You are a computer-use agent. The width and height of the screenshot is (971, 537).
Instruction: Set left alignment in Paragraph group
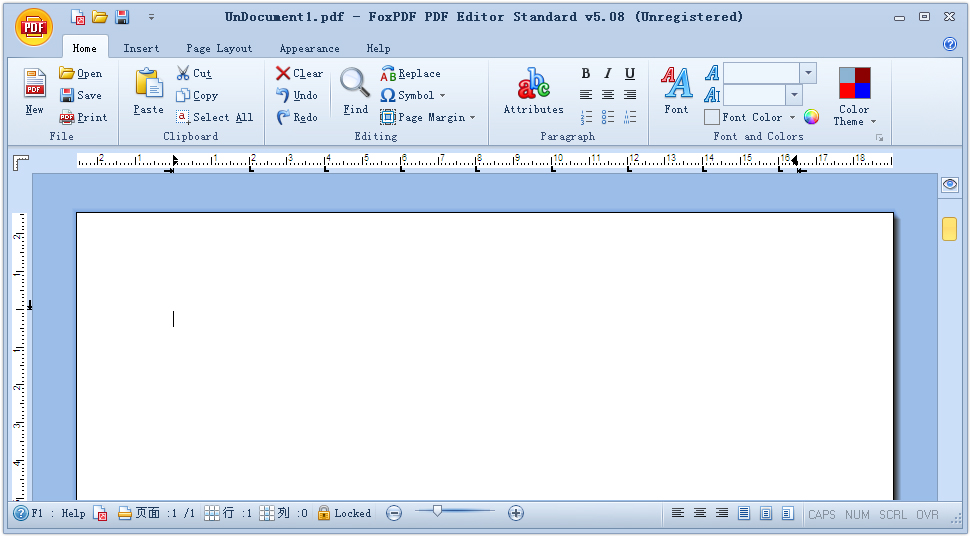point(586,95)
